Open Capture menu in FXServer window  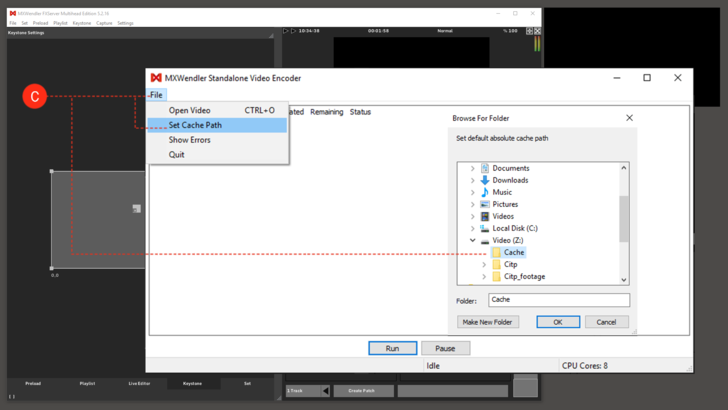[x=104, y=23]
